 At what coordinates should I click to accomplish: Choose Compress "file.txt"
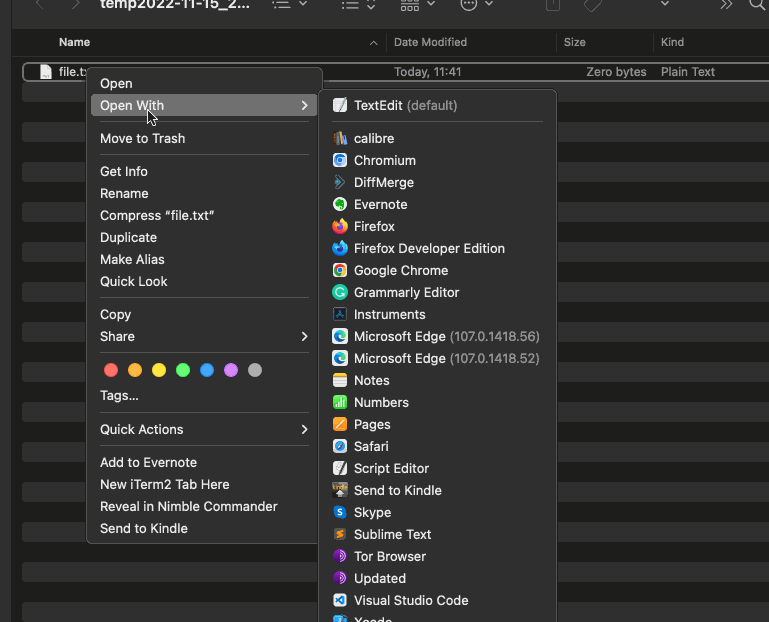pos(204,216)
